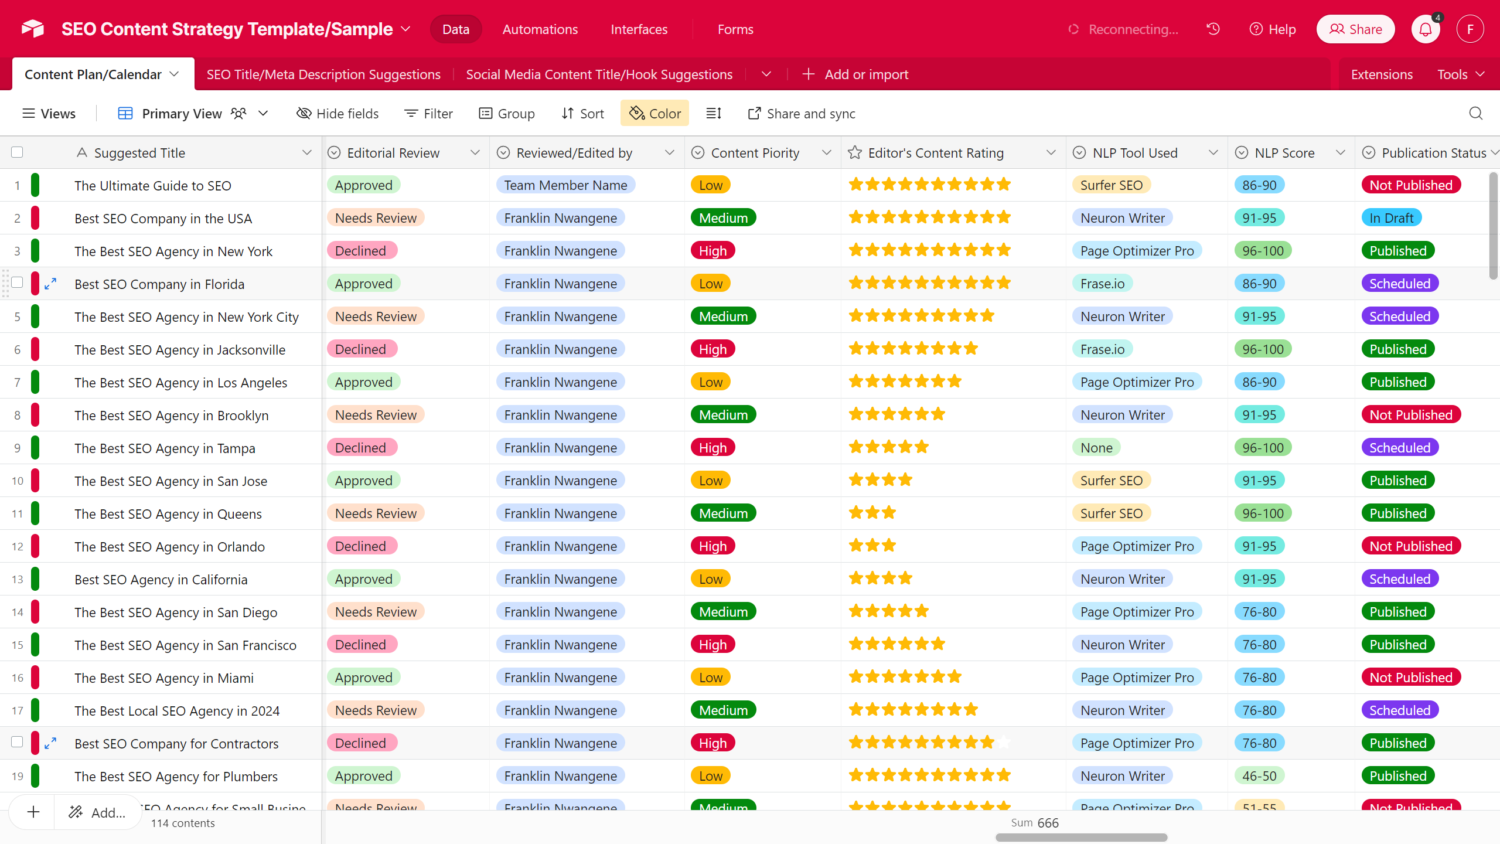Open the F user account avatar
Screen dimensions: 1500x844
coord(1469,29)
